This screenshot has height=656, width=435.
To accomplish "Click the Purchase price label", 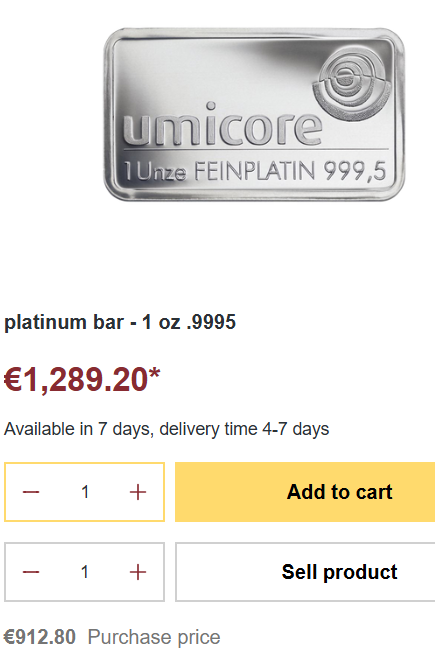I will coord(154,638).
